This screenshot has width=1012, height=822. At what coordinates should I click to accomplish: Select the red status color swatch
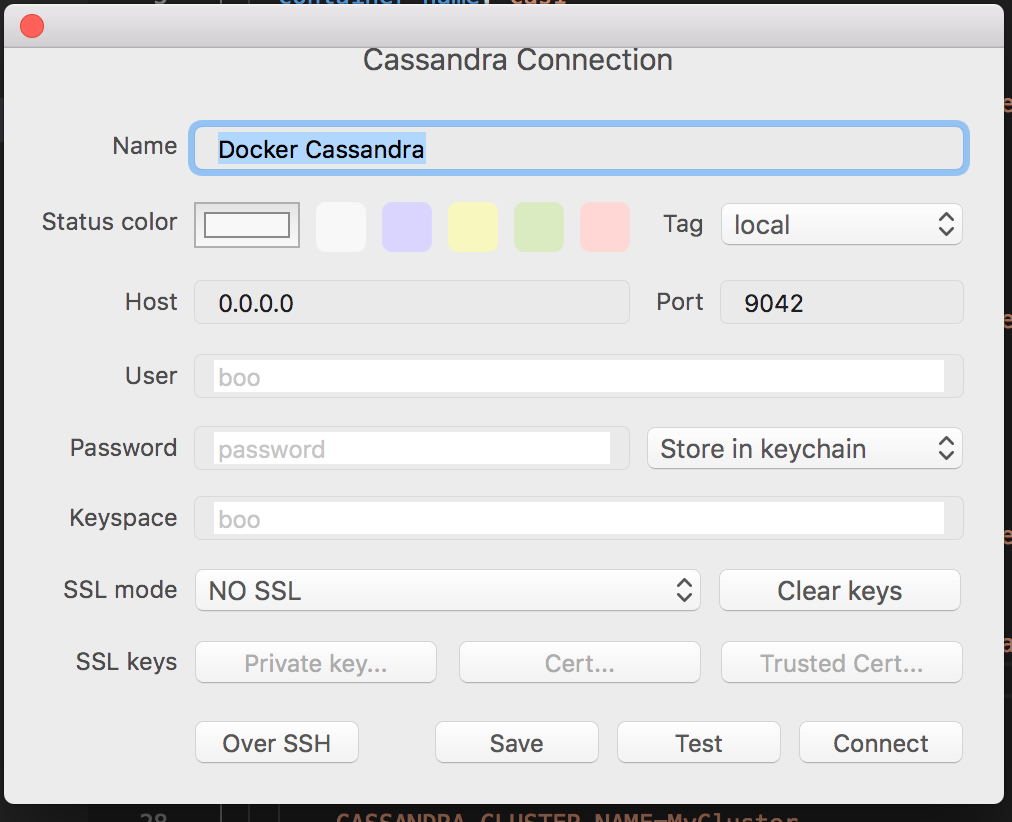pos(605,226)
